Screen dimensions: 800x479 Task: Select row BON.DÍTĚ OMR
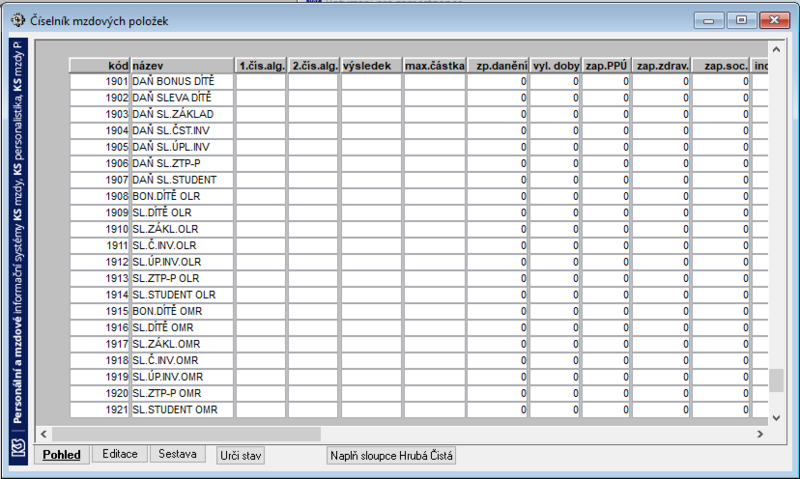click(418, 311)
